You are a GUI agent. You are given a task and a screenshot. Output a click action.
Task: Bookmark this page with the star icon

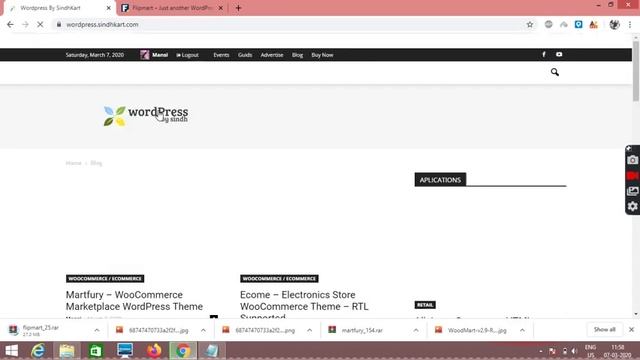click(530, 24)
